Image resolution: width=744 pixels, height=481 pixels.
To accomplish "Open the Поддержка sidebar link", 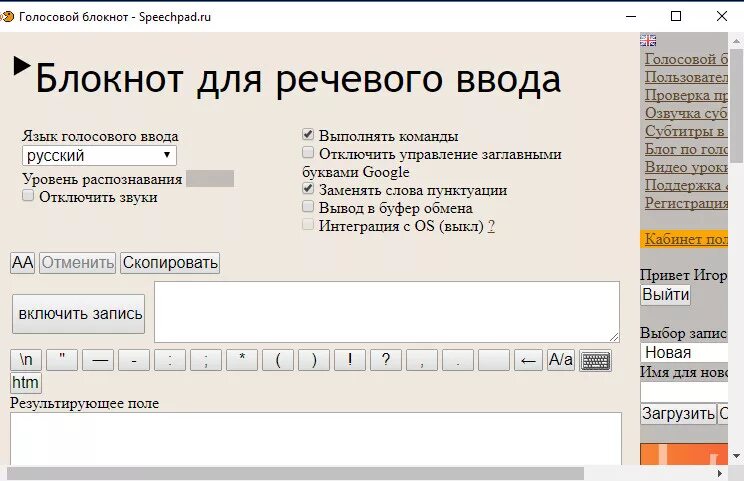I will [686, 185].
